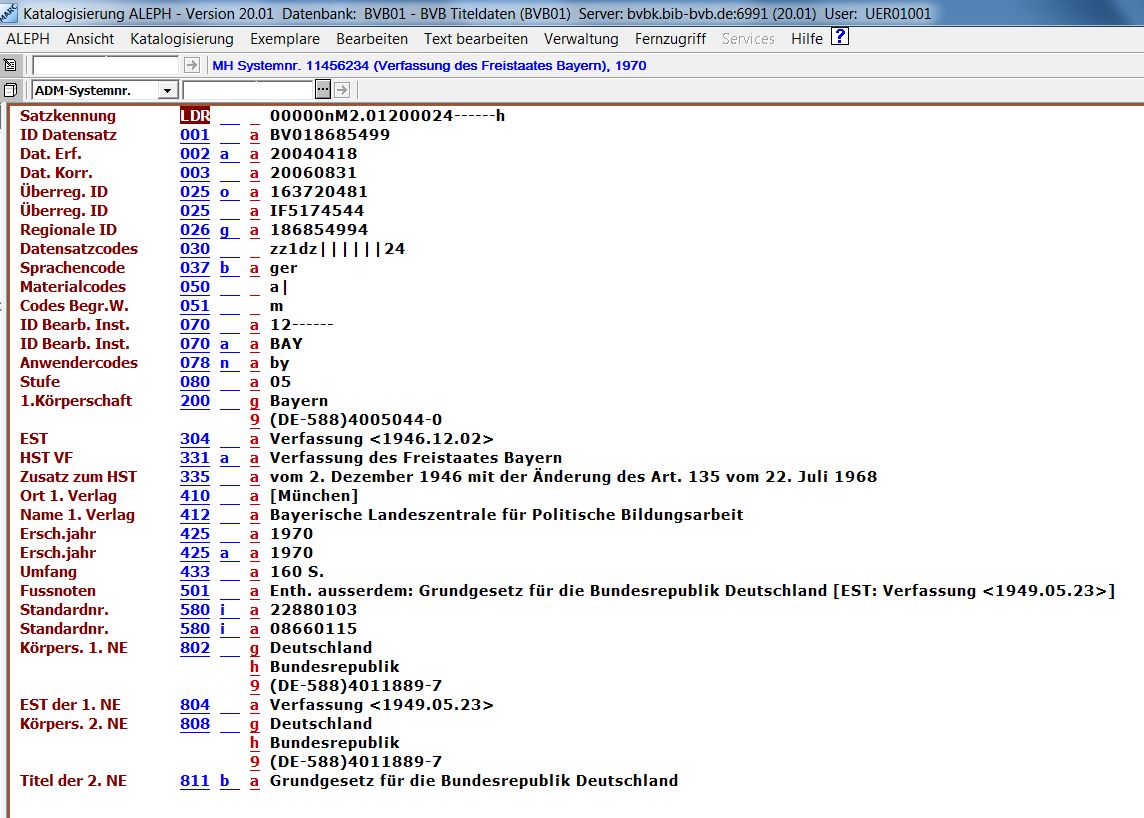Click the blue question mark help icon
Screen dimensions: 1144x818
(x=840, y=38)
